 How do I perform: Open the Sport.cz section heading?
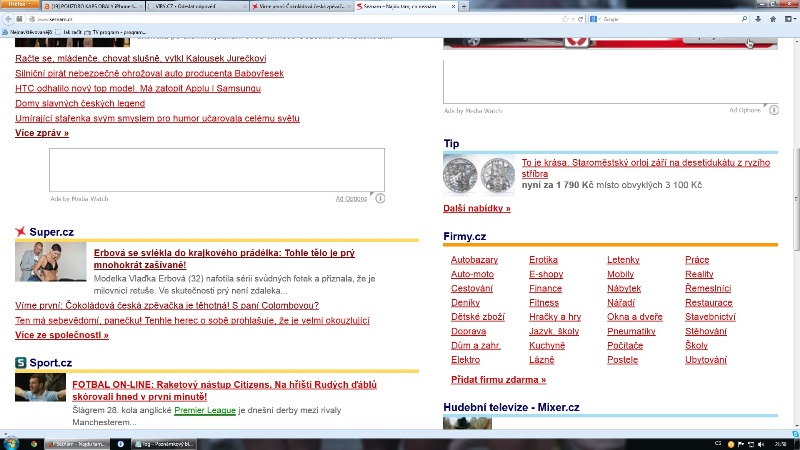coord(51,363)
